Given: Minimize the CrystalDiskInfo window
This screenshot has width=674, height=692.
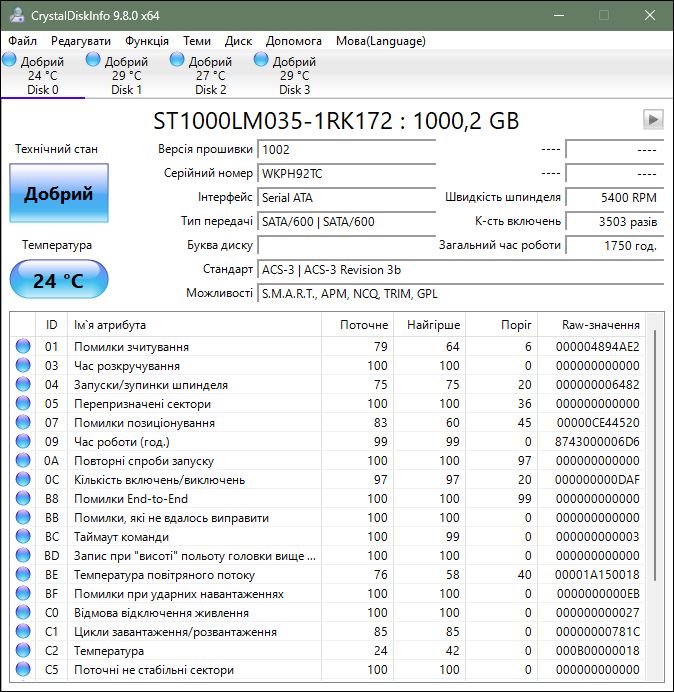Looking at the screenshot, I should click(x=559, y=15).
